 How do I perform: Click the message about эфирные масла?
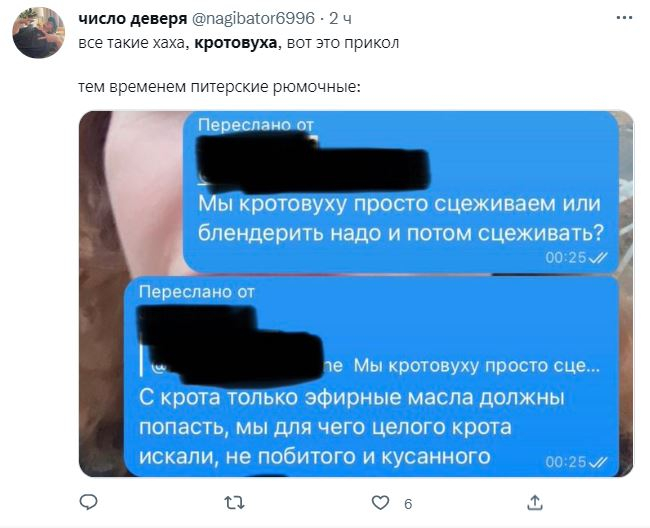(x=352, y=427)
